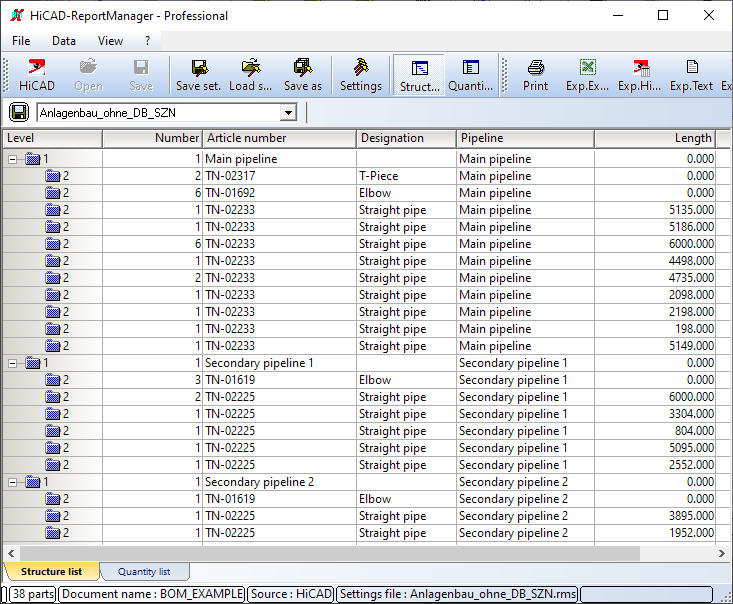Select the 5095.000 length cell
This screenshot has width=733, height=604.
(x=655, y=448)
